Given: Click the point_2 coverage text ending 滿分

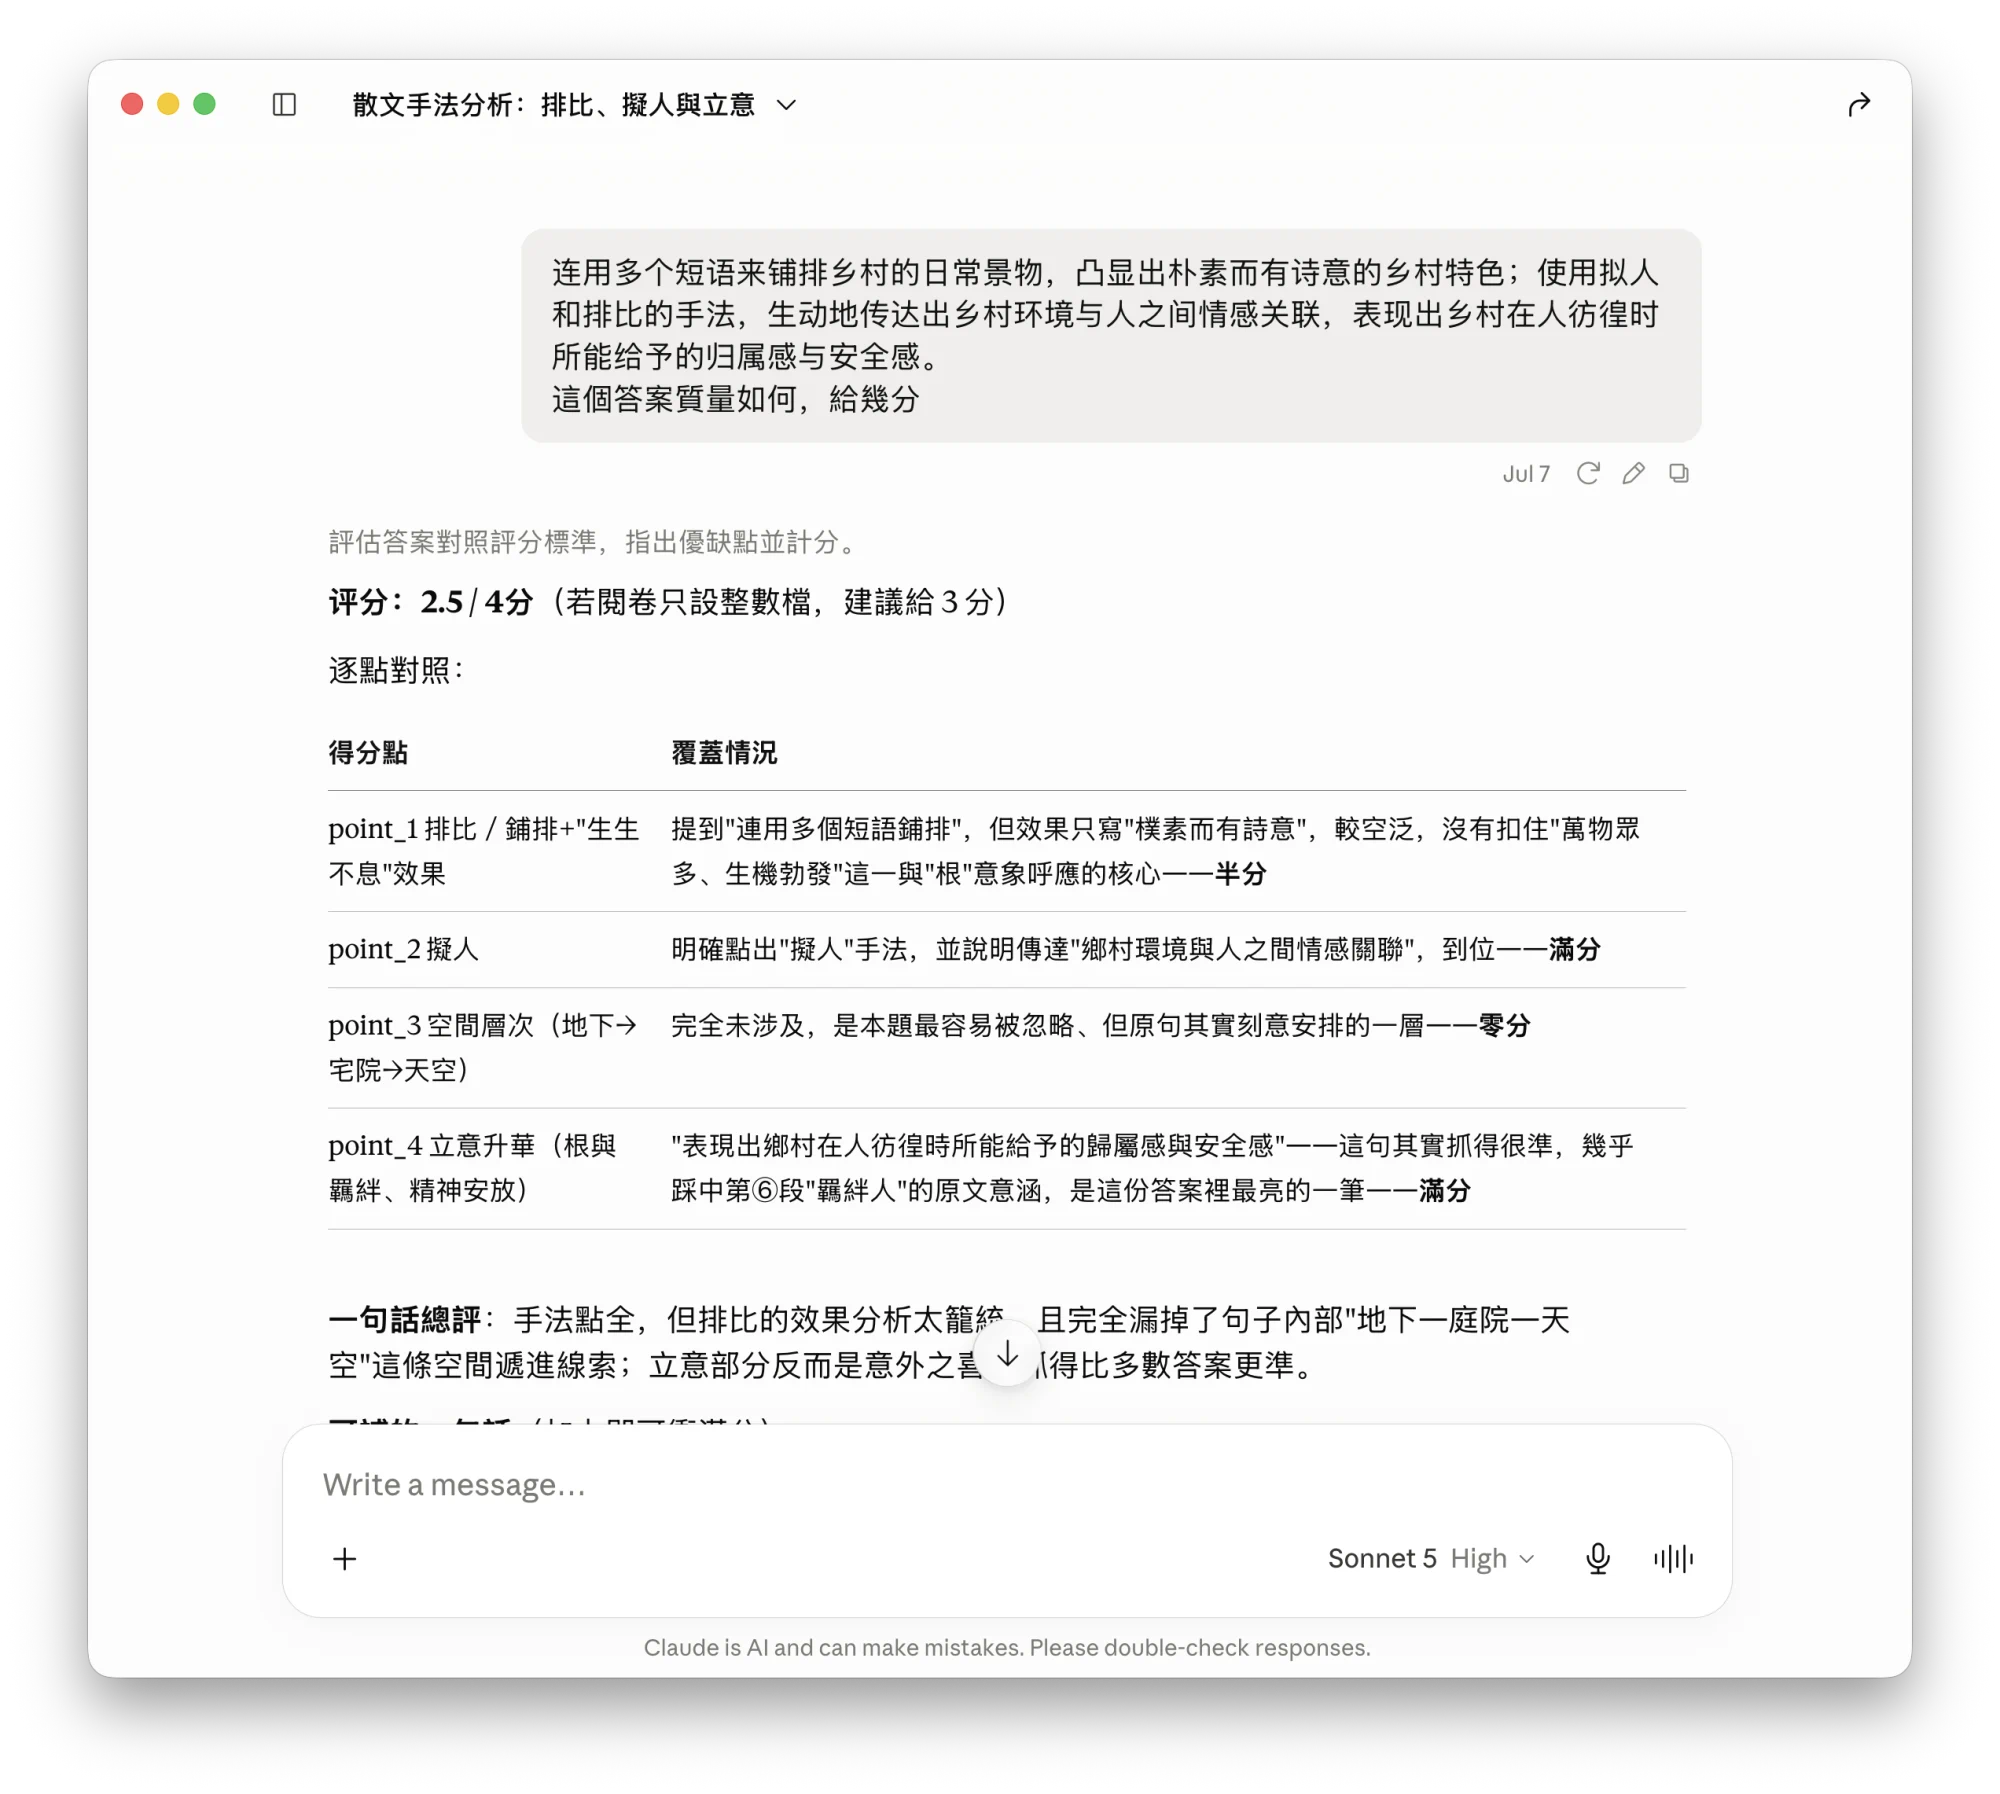Looking at the screenshot, I should [1136, 949].
